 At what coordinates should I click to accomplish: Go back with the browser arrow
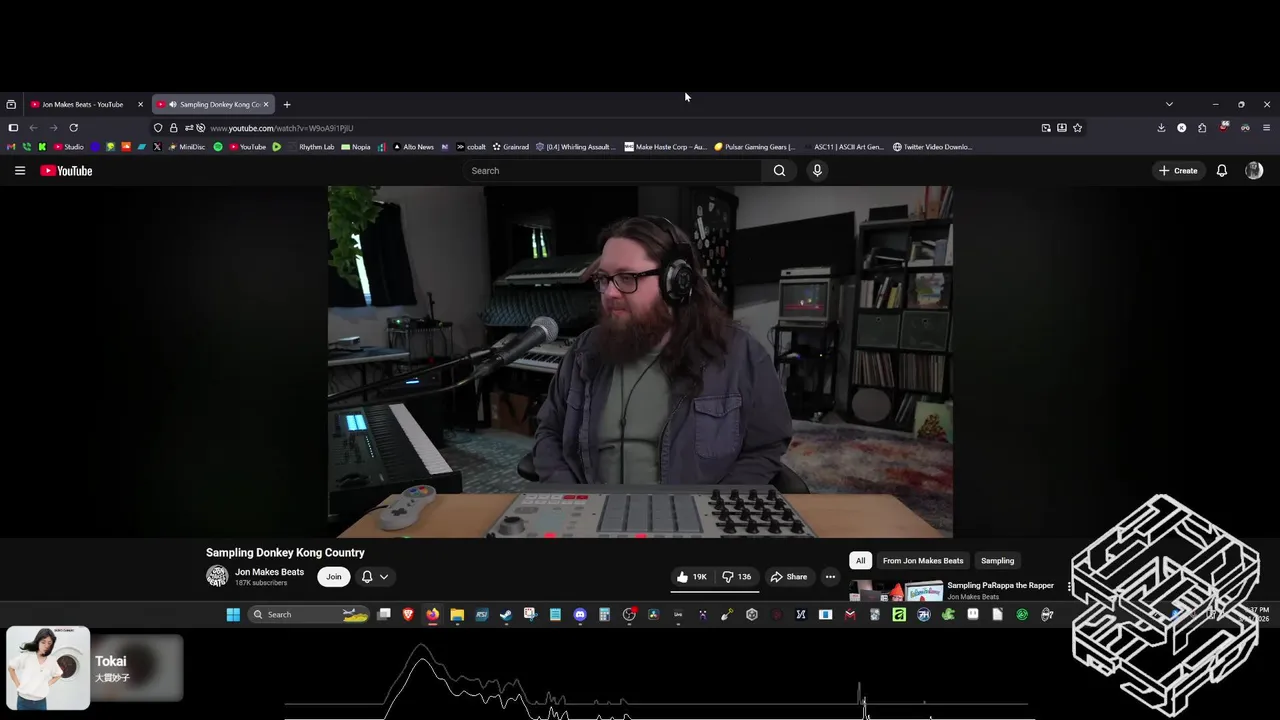33,128
